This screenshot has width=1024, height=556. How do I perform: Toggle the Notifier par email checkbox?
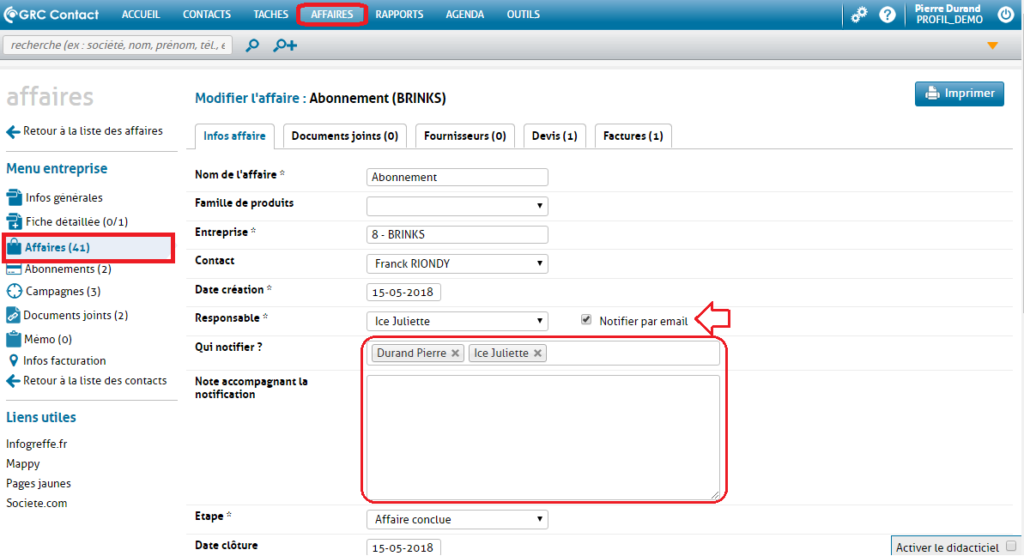pyautogui.click(x=586, y=320)
